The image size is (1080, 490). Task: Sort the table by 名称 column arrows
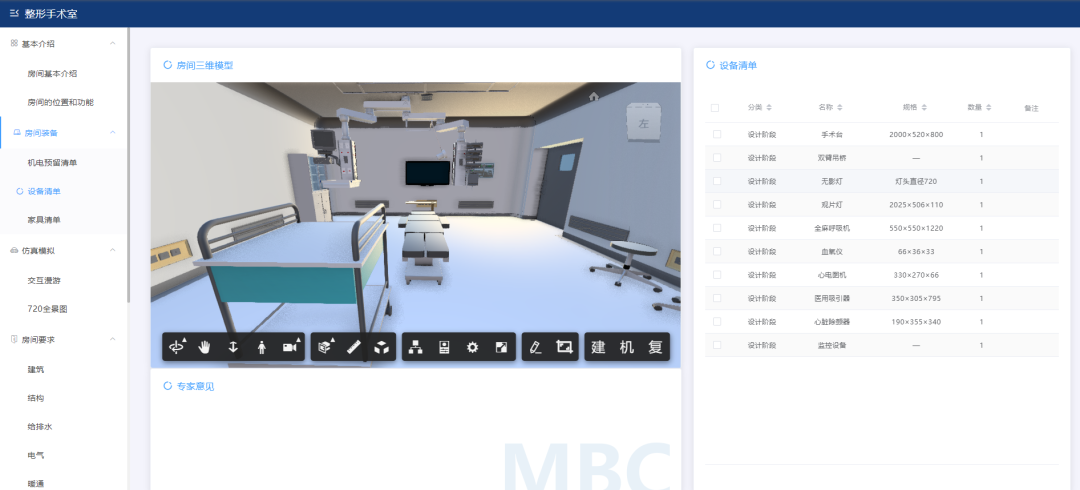(840, 108)
